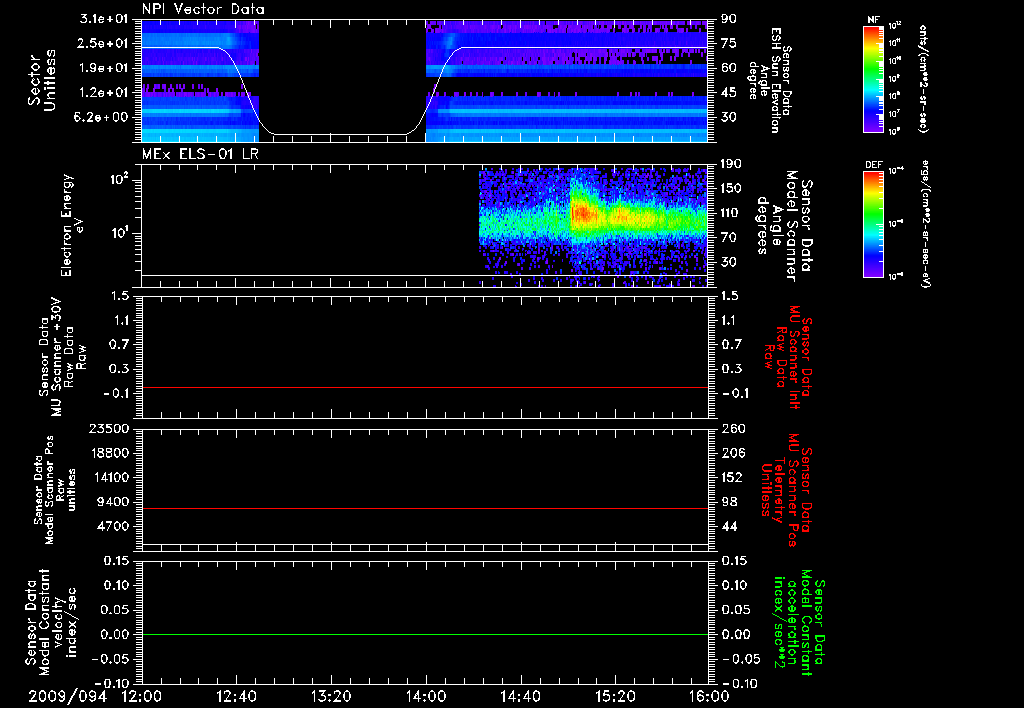This screenshot has height=708, width=1024.
Task: Click the red 'MU Scanner Inh Raw Data' label
Action: click(x=786, y=358)
